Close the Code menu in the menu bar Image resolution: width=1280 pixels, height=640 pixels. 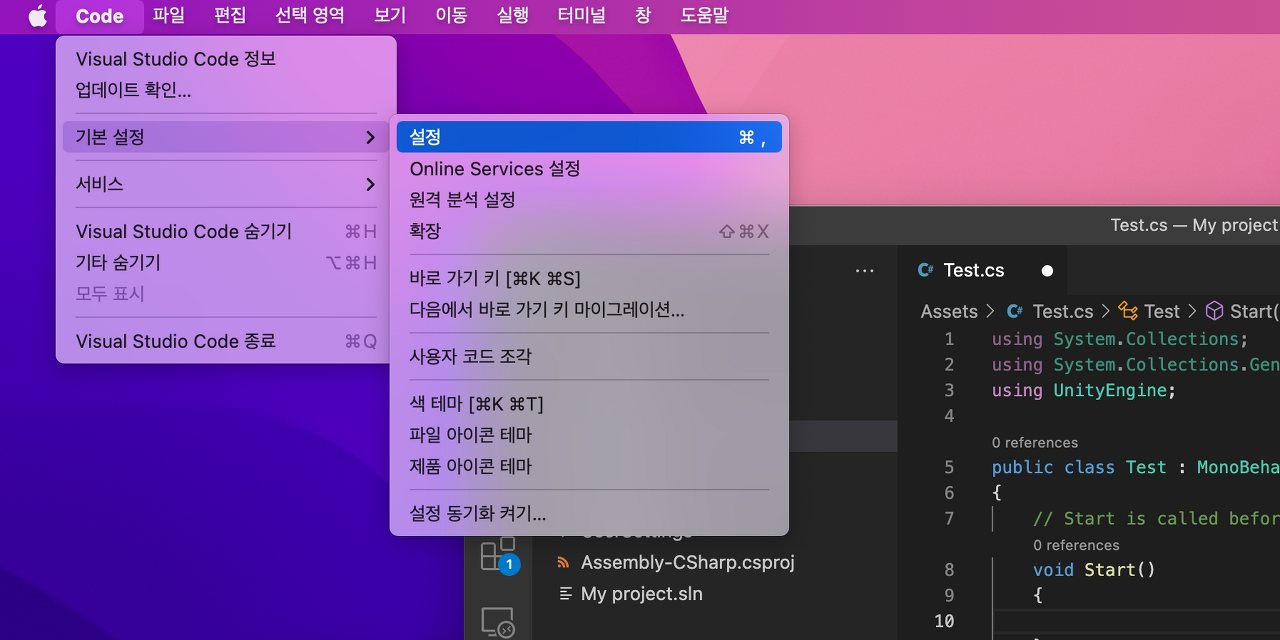[x=100, y=16]
